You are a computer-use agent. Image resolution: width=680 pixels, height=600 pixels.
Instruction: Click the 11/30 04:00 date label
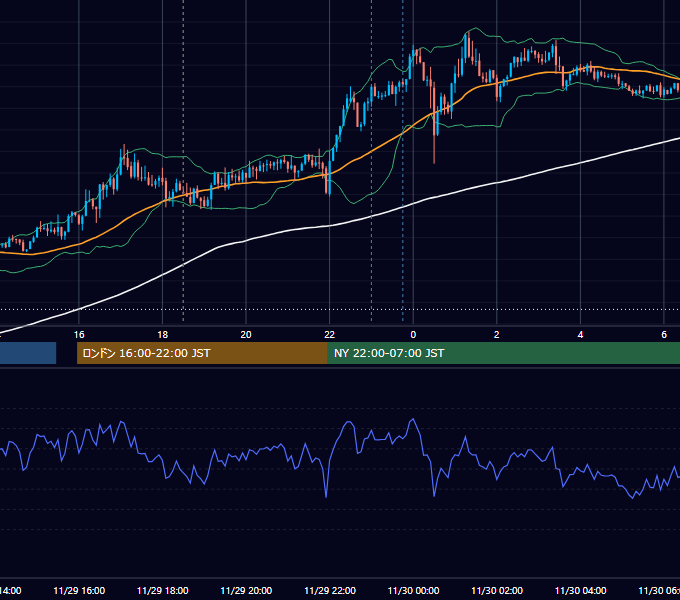pyautogui.click(x=581, y=590)
